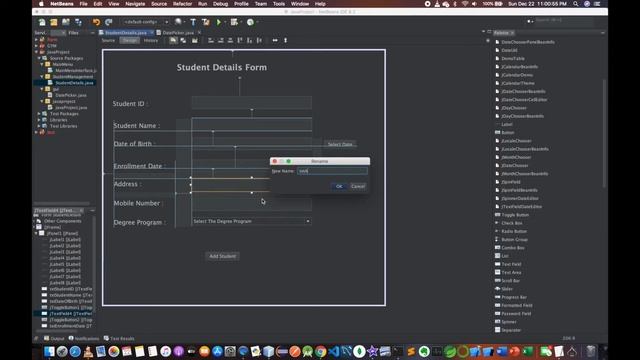Expand the Test Libraries node
Image resolution: width=640 pixels, height=360 pixels.
click(39, 126)
